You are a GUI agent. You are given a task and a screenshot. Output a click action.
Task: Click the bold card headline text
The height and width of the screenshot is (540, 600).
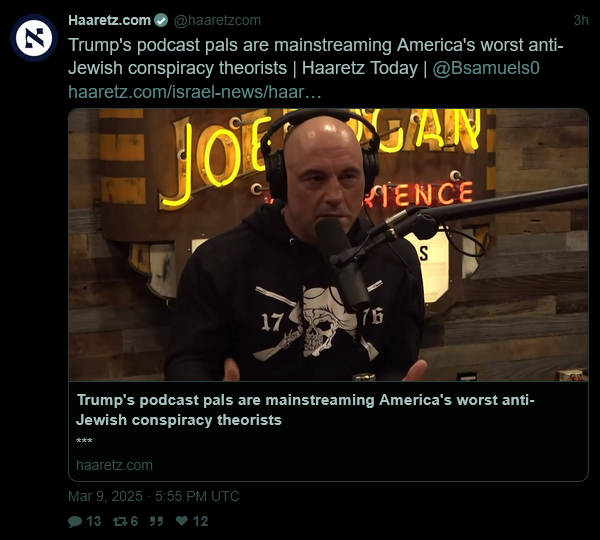pos(305,410)
